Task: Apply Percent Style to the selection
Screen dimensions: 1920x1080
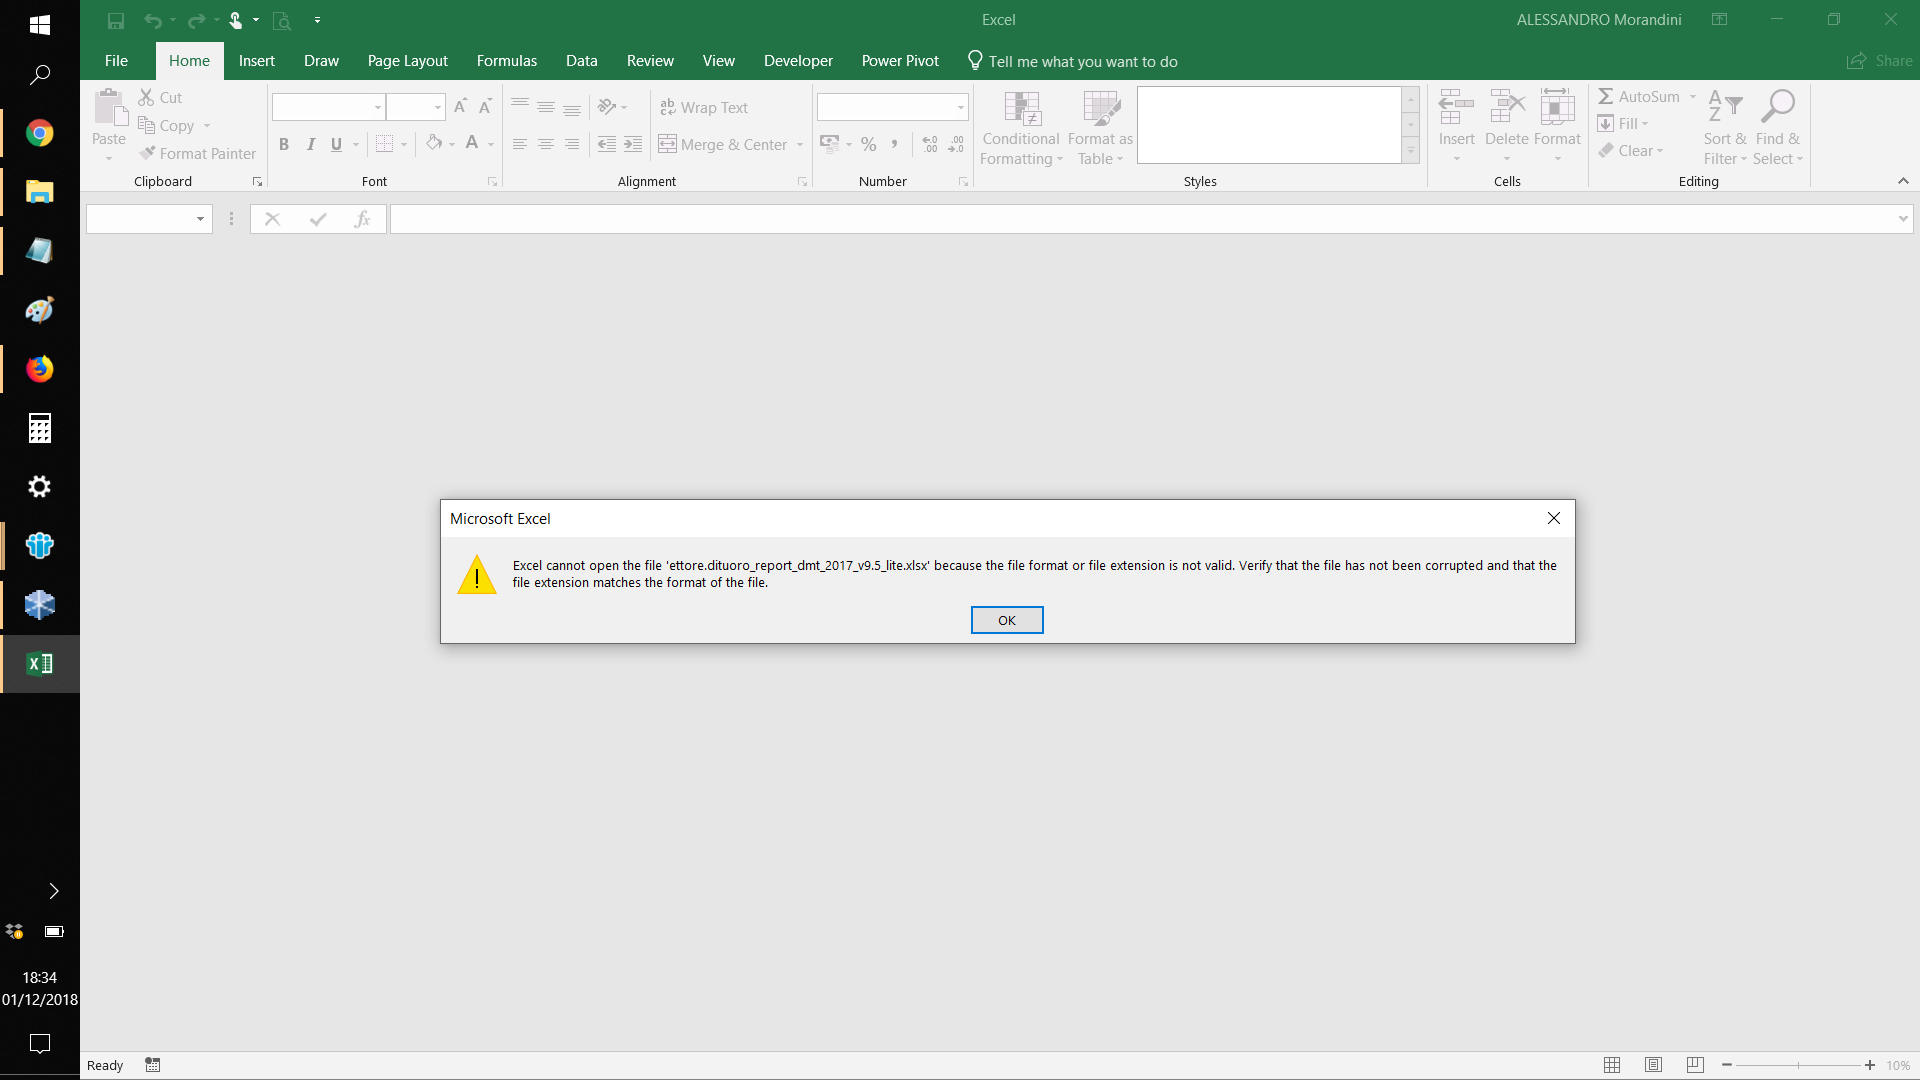Action: click(x=868, y=144)
